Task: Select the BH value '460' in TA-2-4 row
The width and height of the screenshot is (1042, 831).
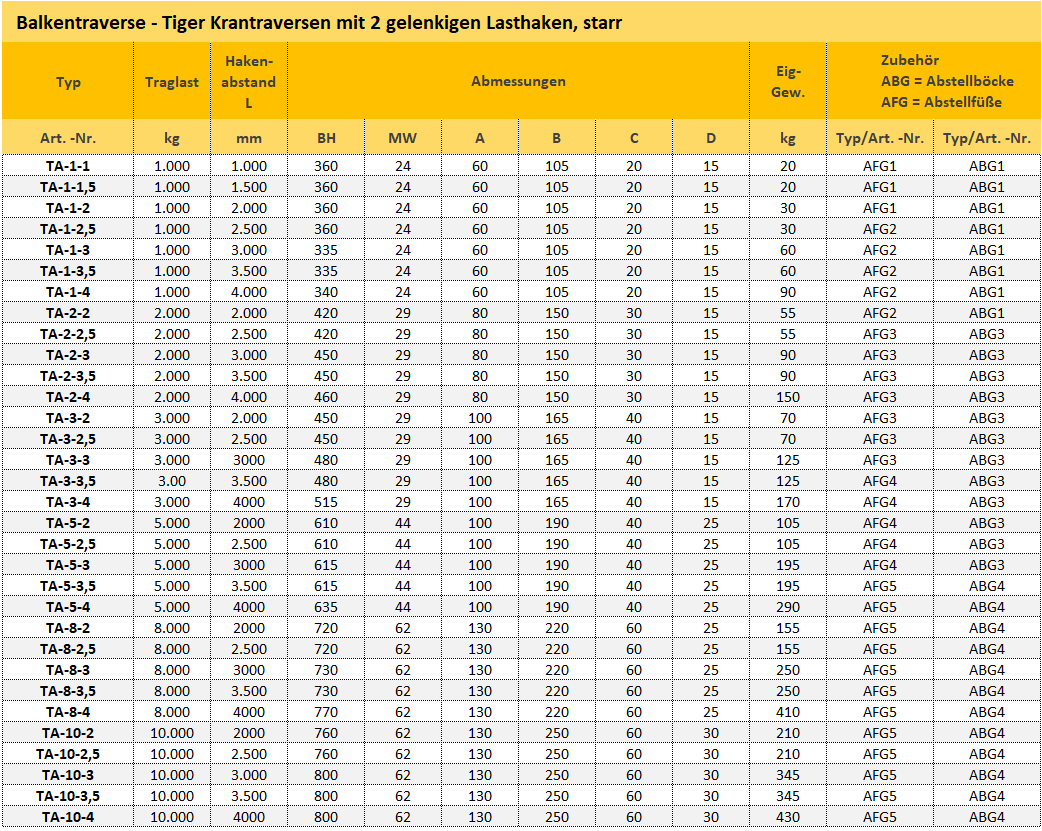Action: click(326, 397)
